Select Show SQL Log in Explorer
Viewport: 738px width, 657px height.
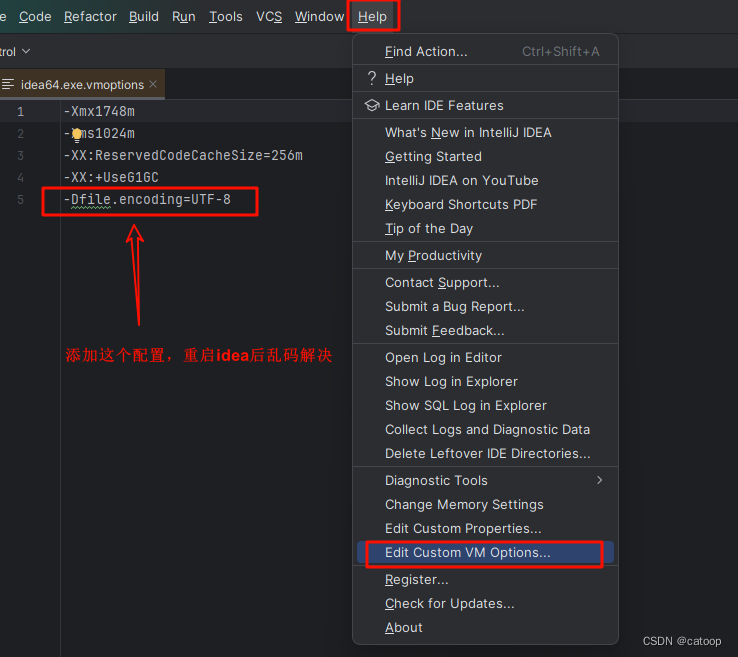click(x=485, y=406)
